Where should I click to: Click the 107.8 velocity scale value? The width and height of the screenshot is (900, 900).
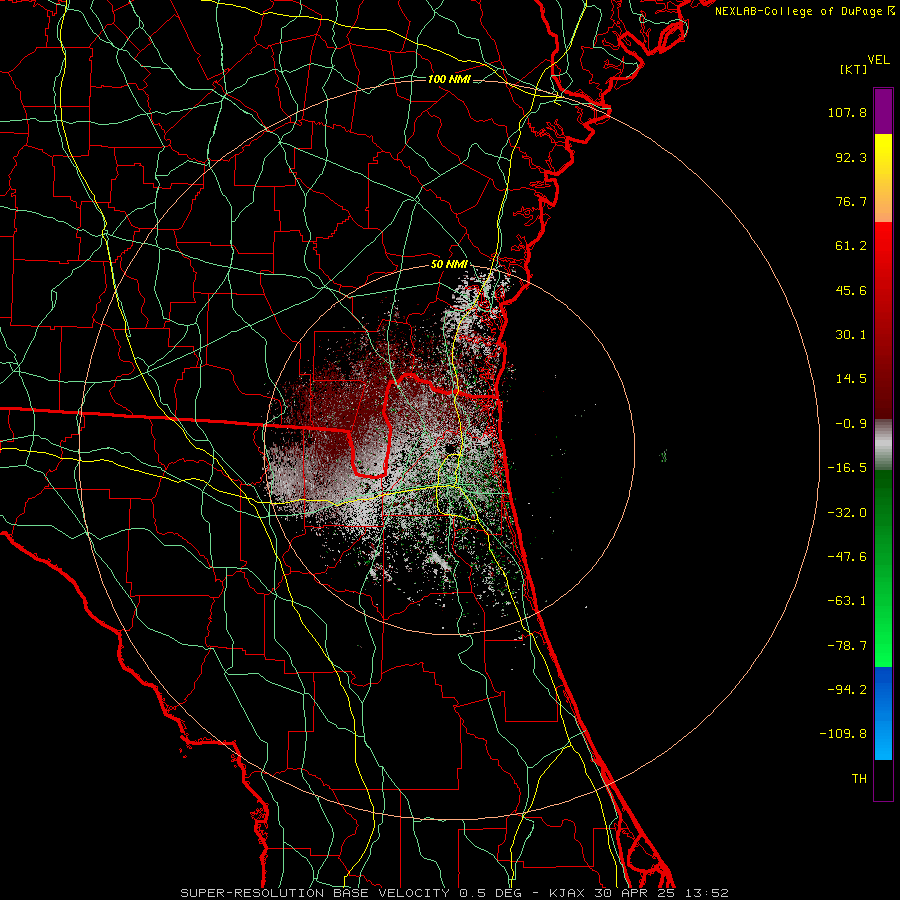tap(847, 112)
